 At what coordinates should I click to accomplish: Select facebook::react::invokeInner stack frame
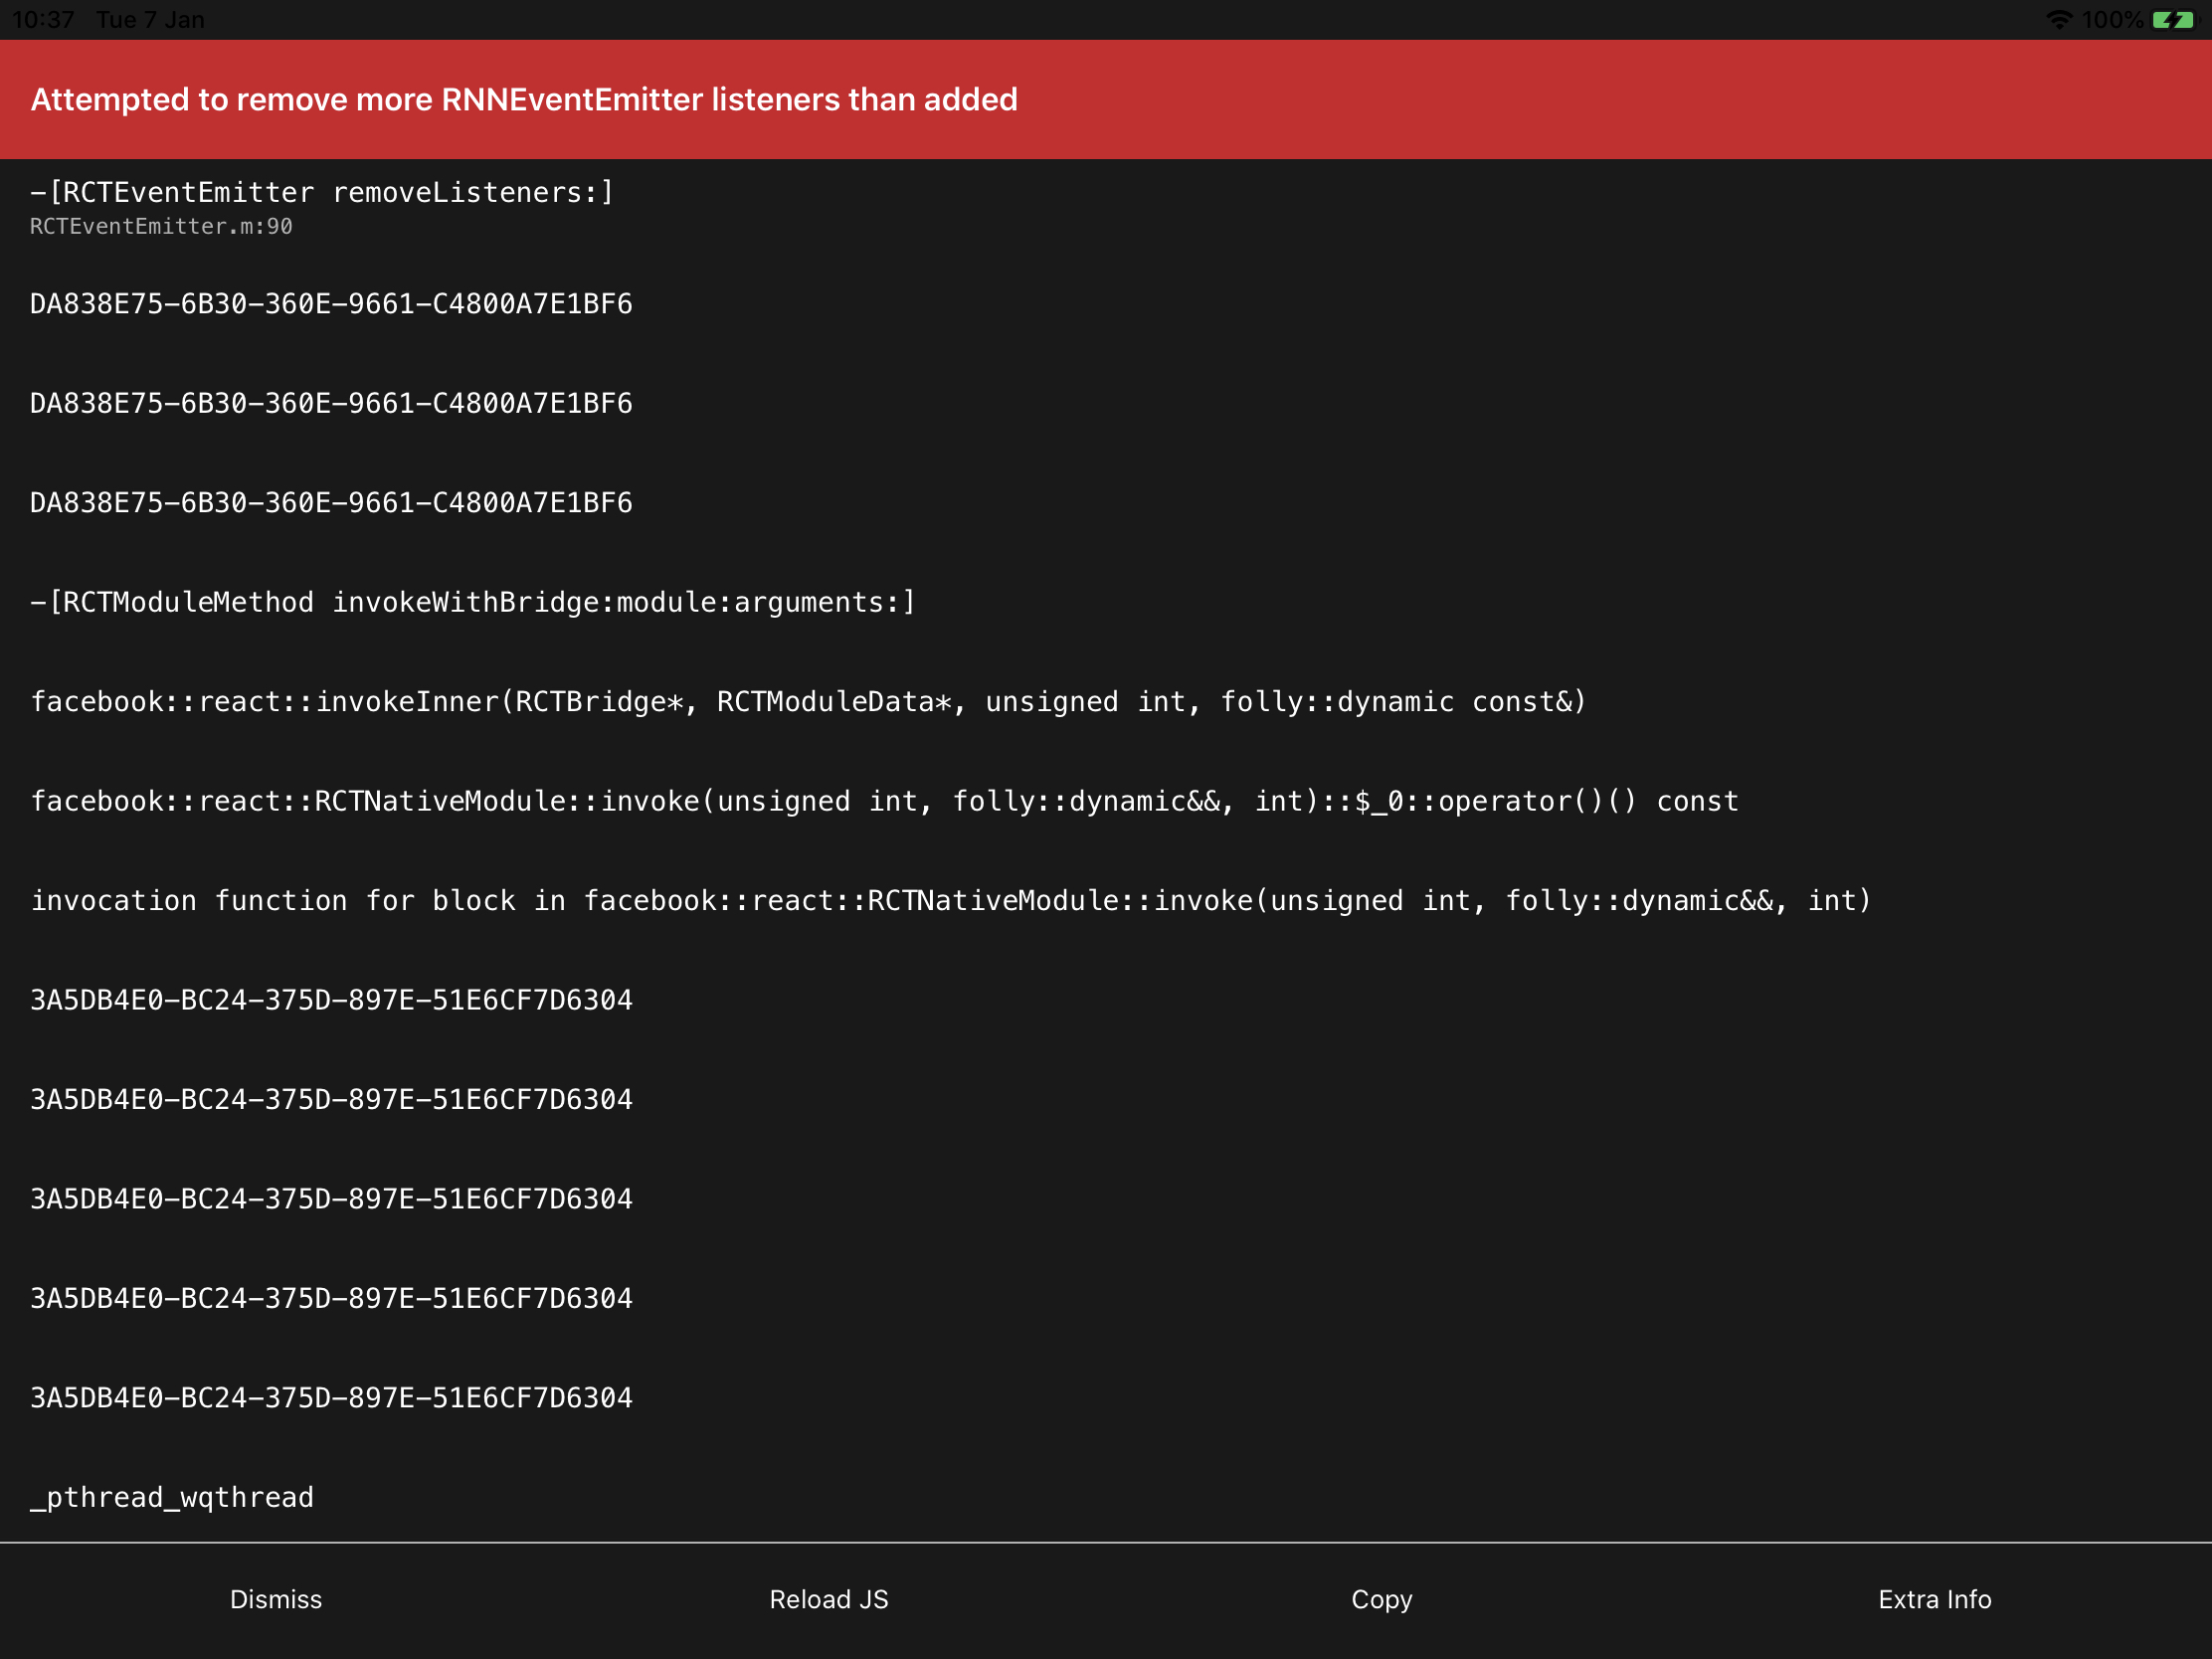(808, 702)
